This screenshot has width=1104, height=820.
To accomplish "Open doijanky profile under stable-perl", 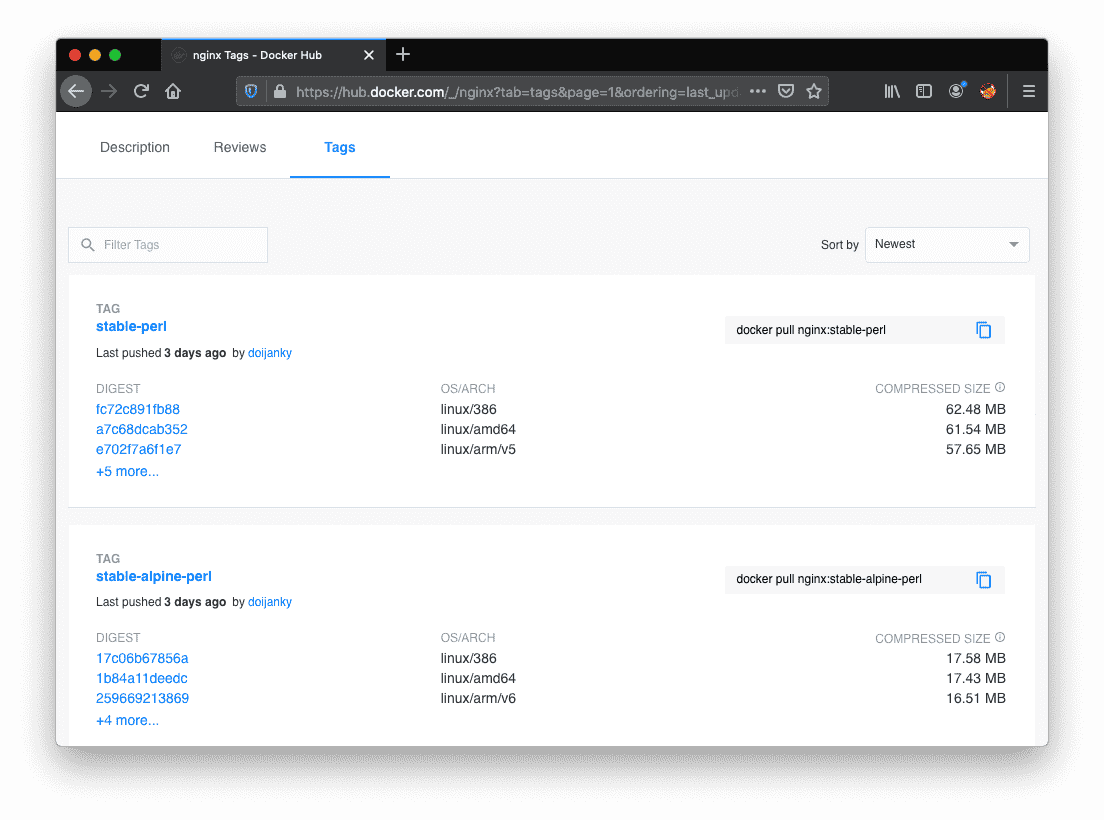I will [270, 353].
